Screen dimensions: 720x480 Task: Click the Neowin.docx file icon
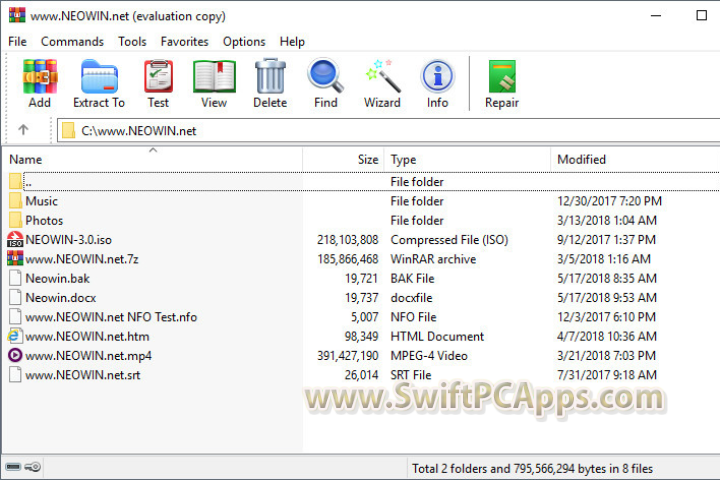(15, 297)
